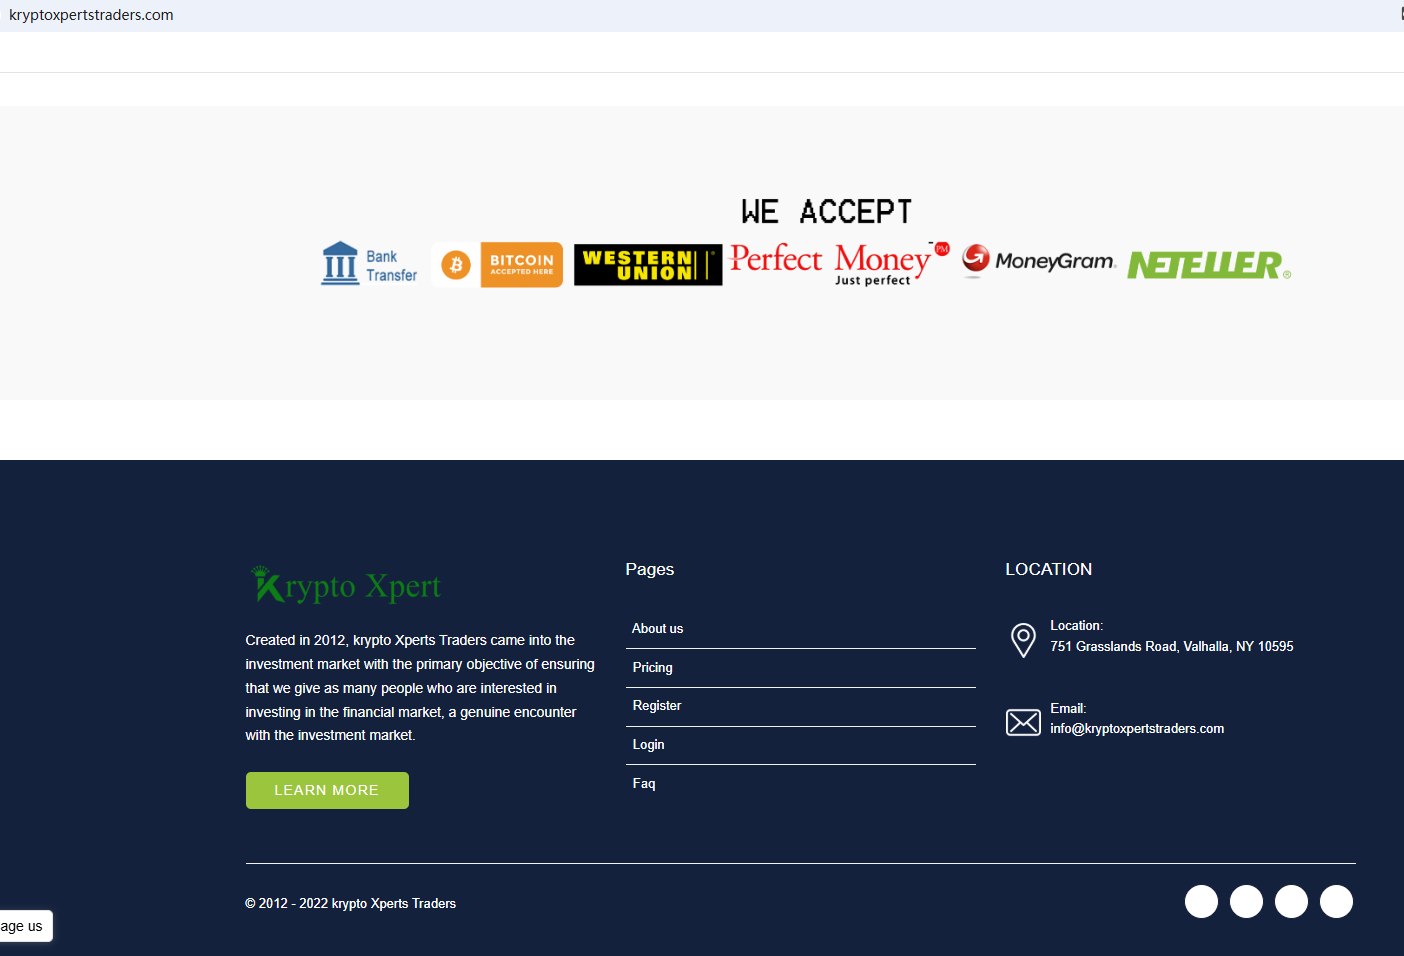This screenshot has width=1404, height=956.
Task: Click the location pin icon
Action: 1023,640
